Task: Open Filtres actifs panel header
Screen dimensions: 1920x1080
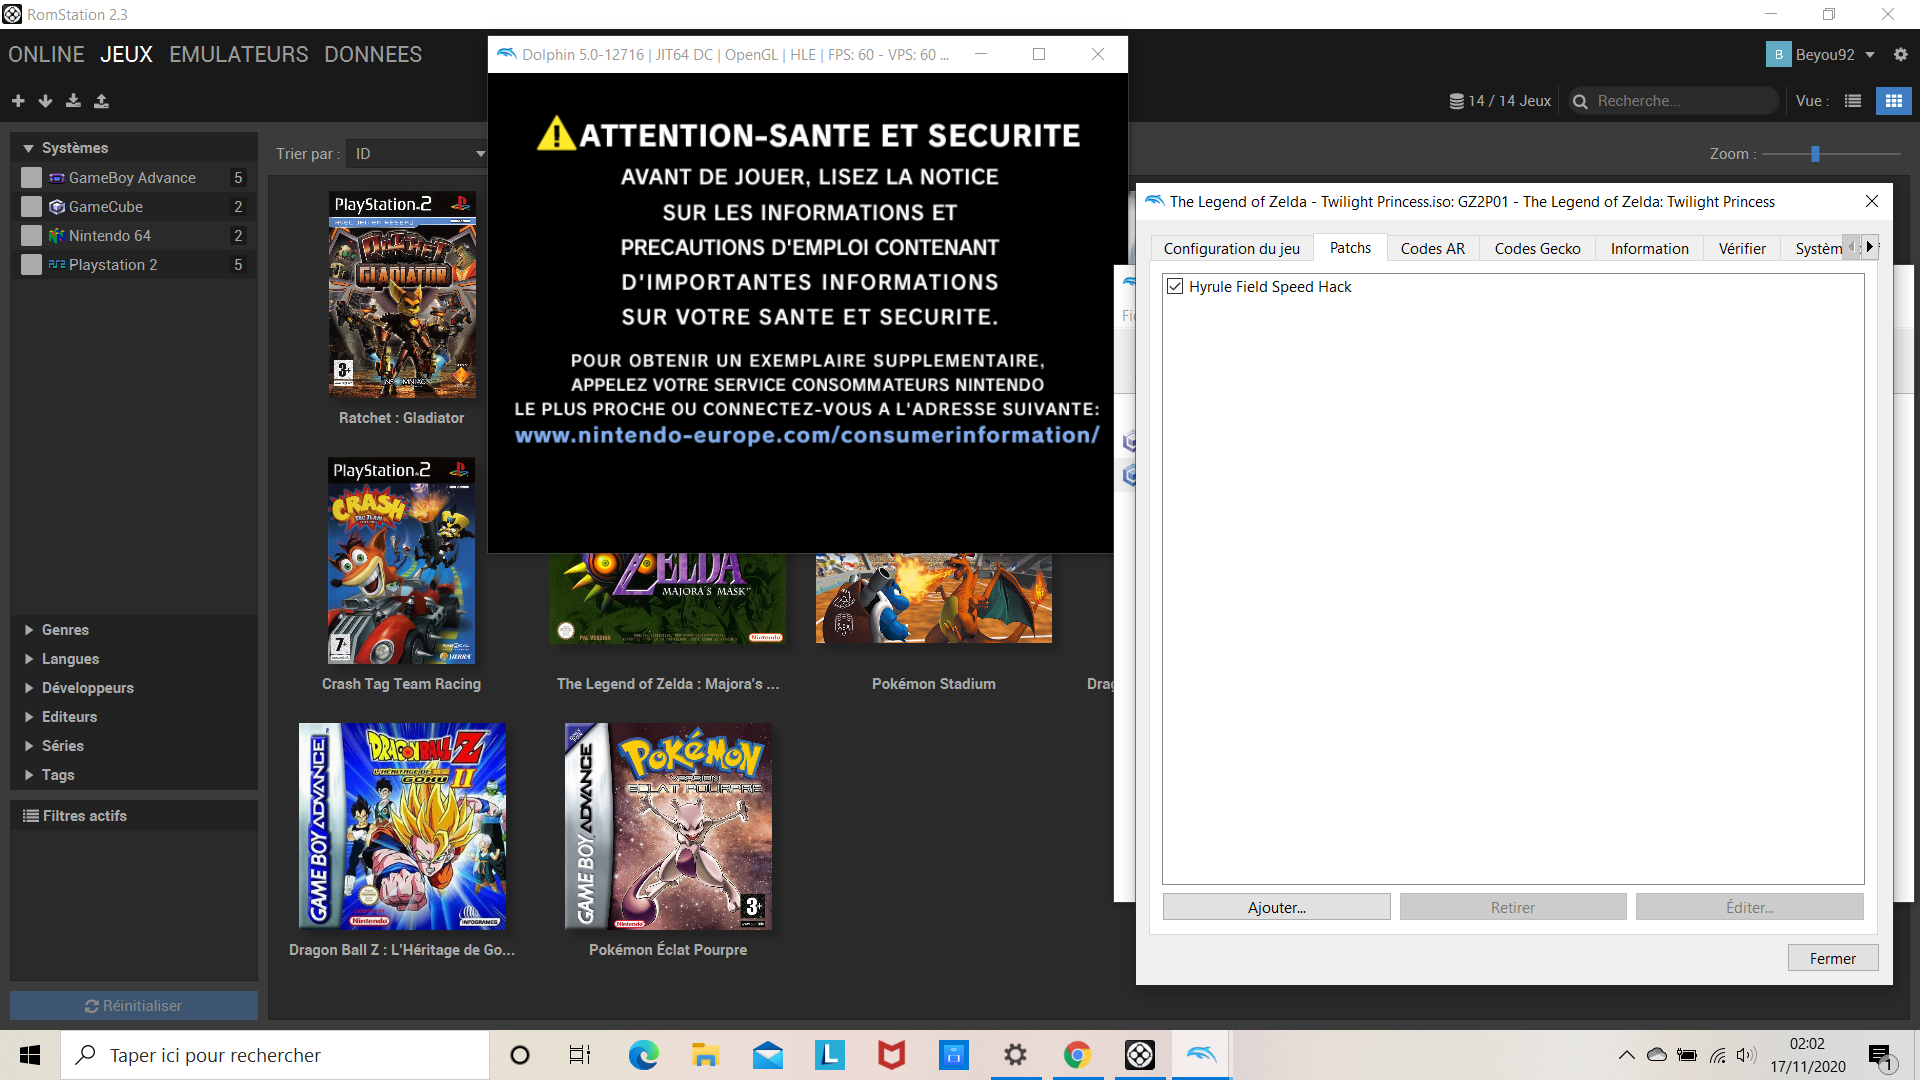Action: coord(134,816)
